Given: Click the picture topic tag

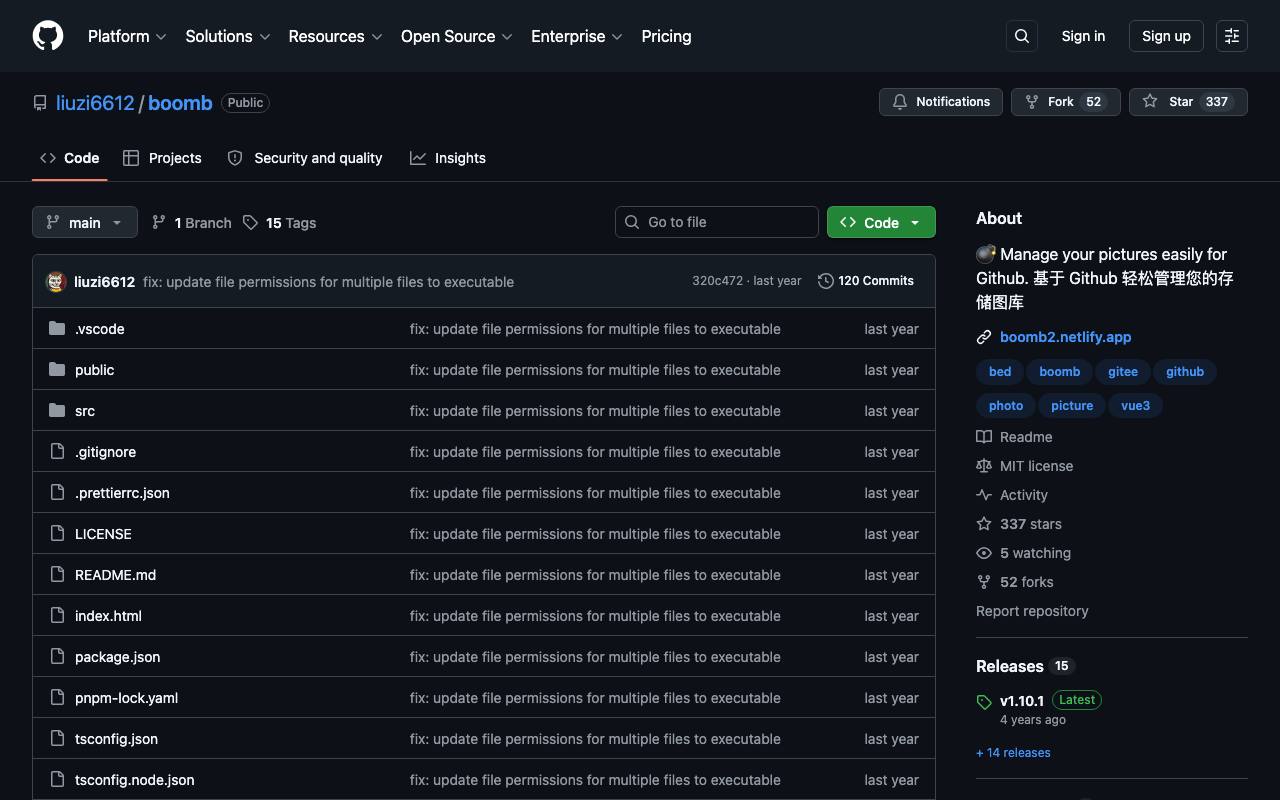Looking at the screenshot, I should [x=1072, y=406].
